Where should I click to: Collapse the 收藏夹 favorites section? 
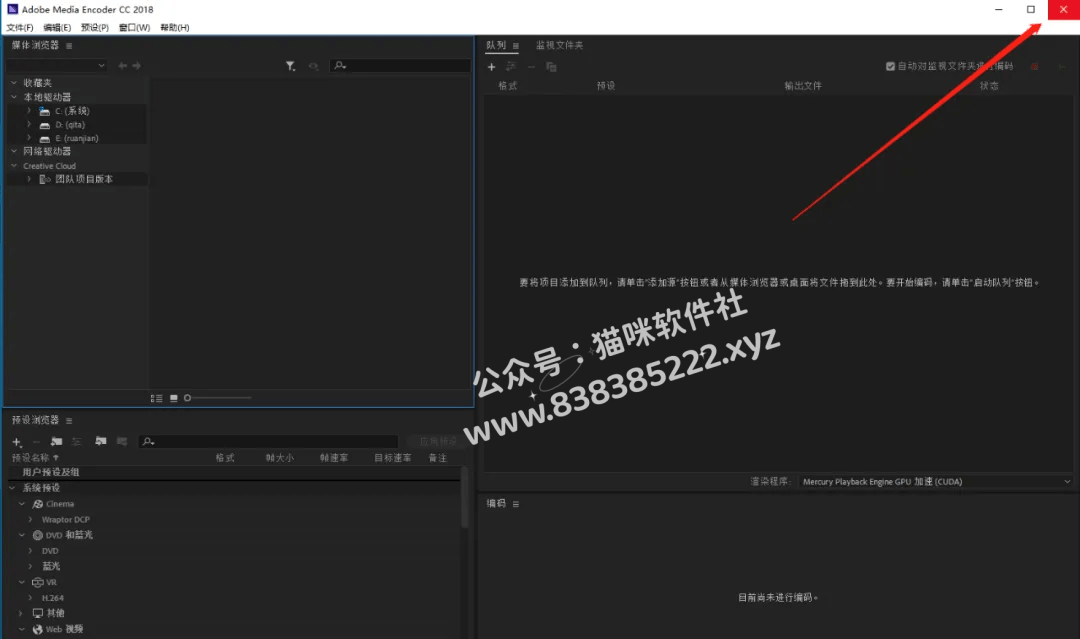(x=14, y=83)
